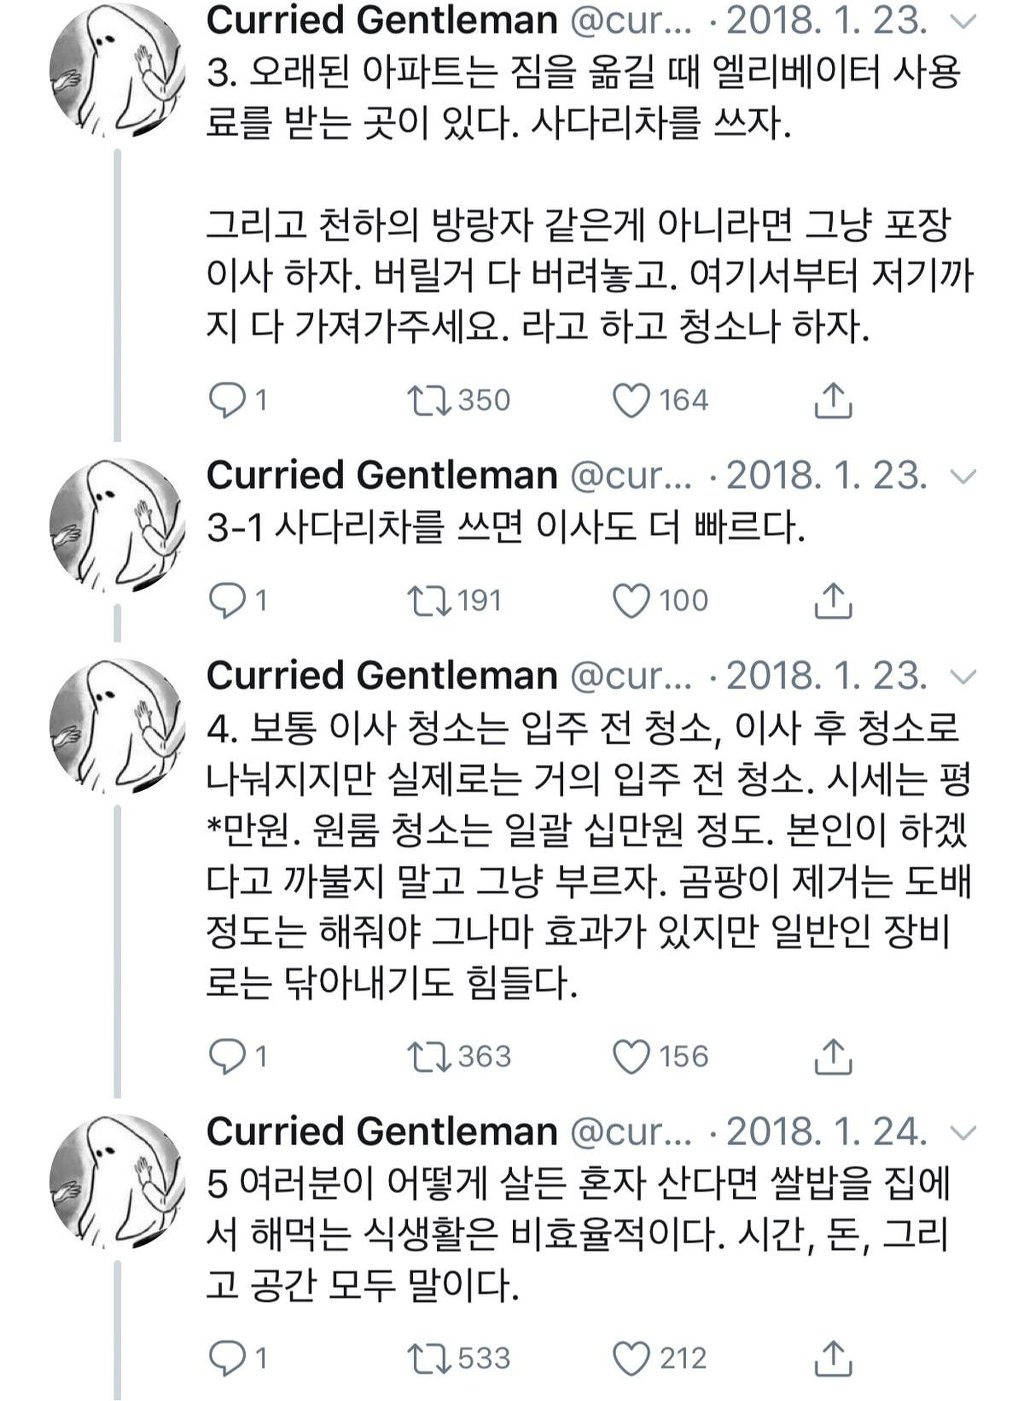Like the tweet with 164 likes

(x=631, y=400)
